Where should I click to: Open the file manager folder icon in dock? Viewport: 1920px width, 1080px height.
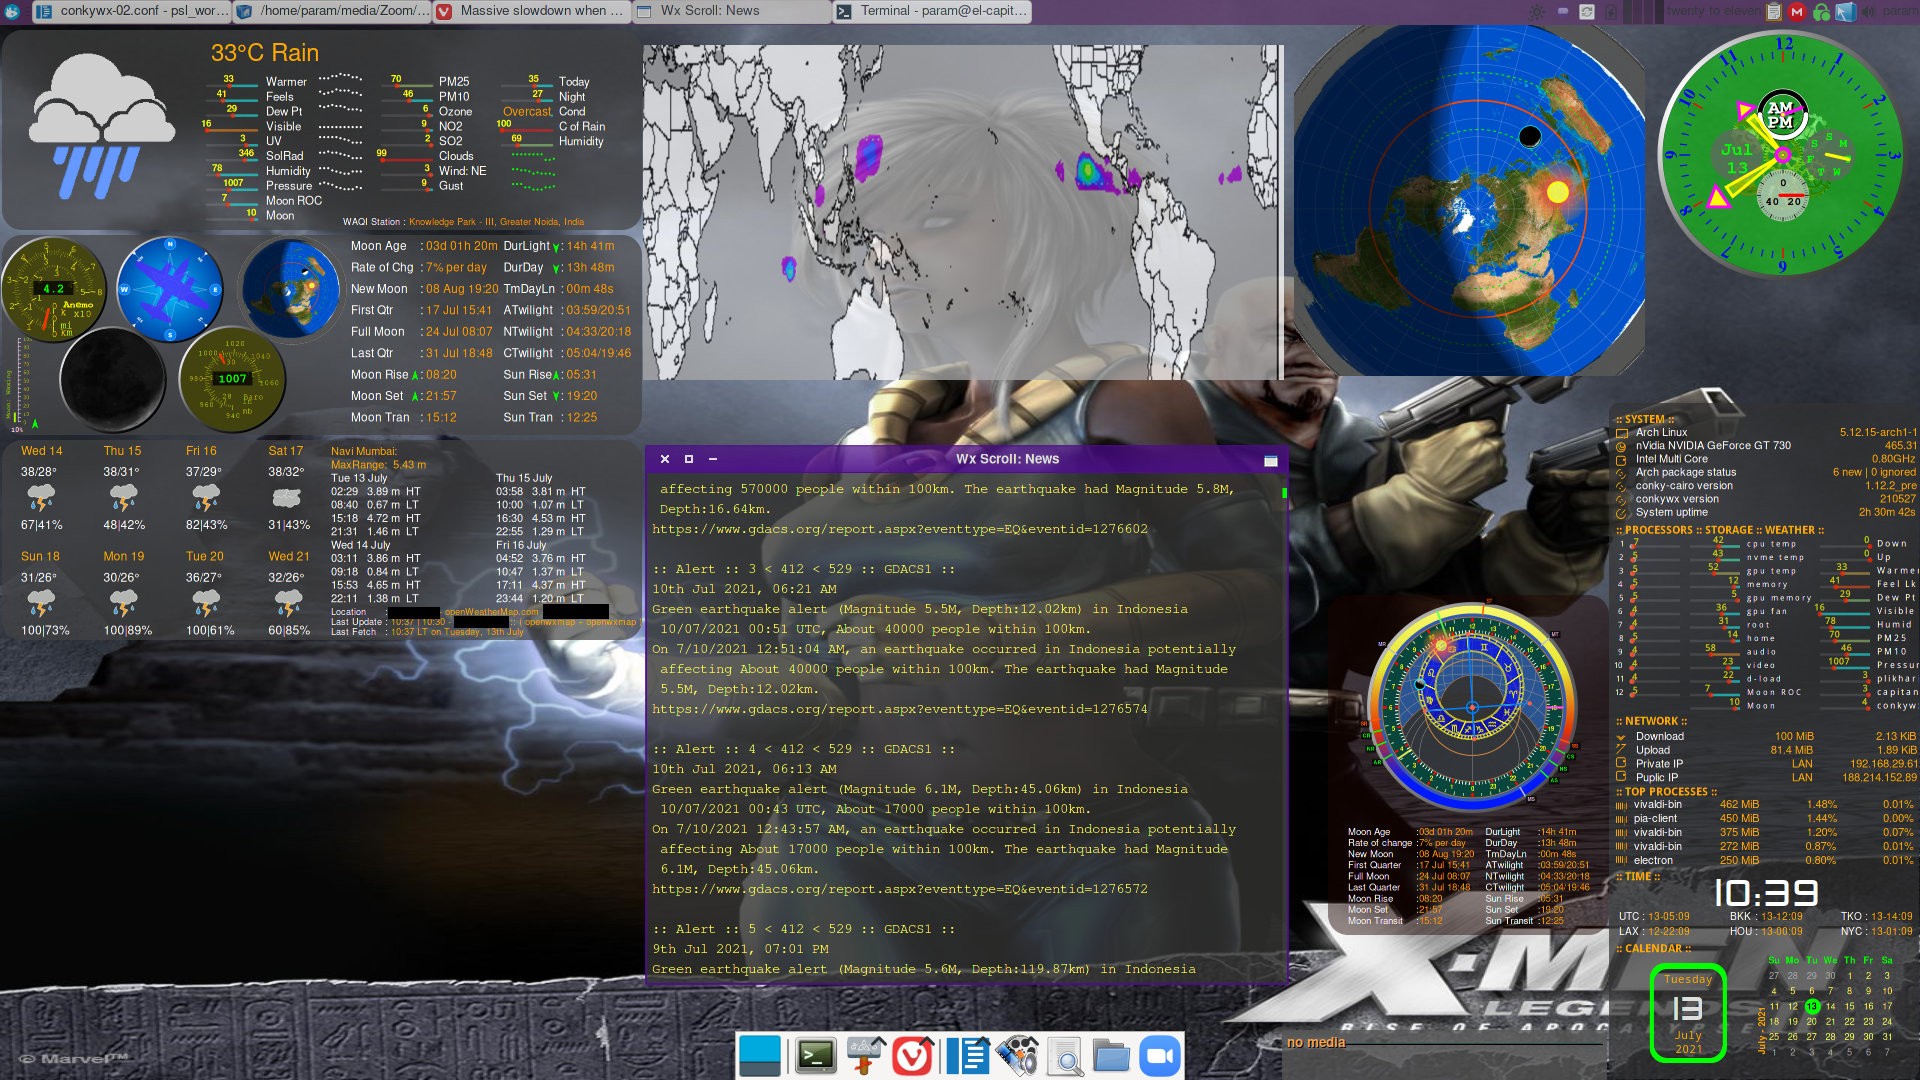(1111, 1057)
